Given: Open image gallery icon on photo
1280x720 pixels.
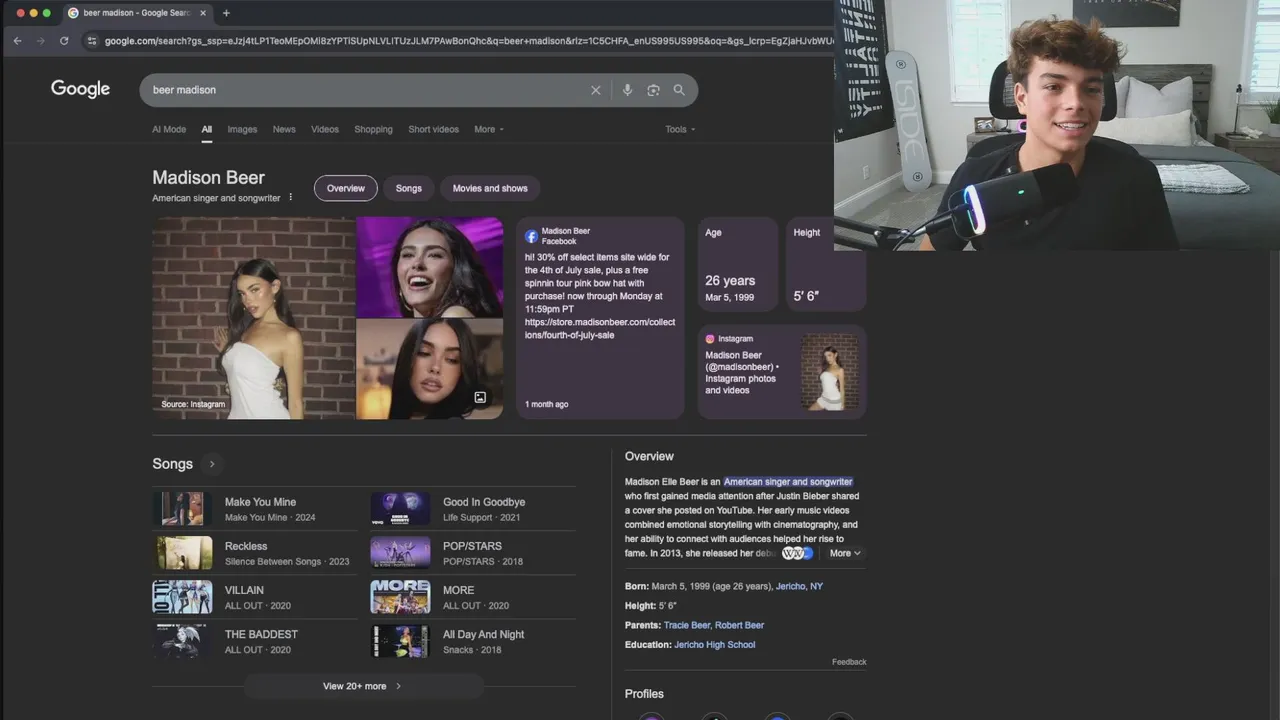Looking at the screenshot, I should click(x=480, y=397).
